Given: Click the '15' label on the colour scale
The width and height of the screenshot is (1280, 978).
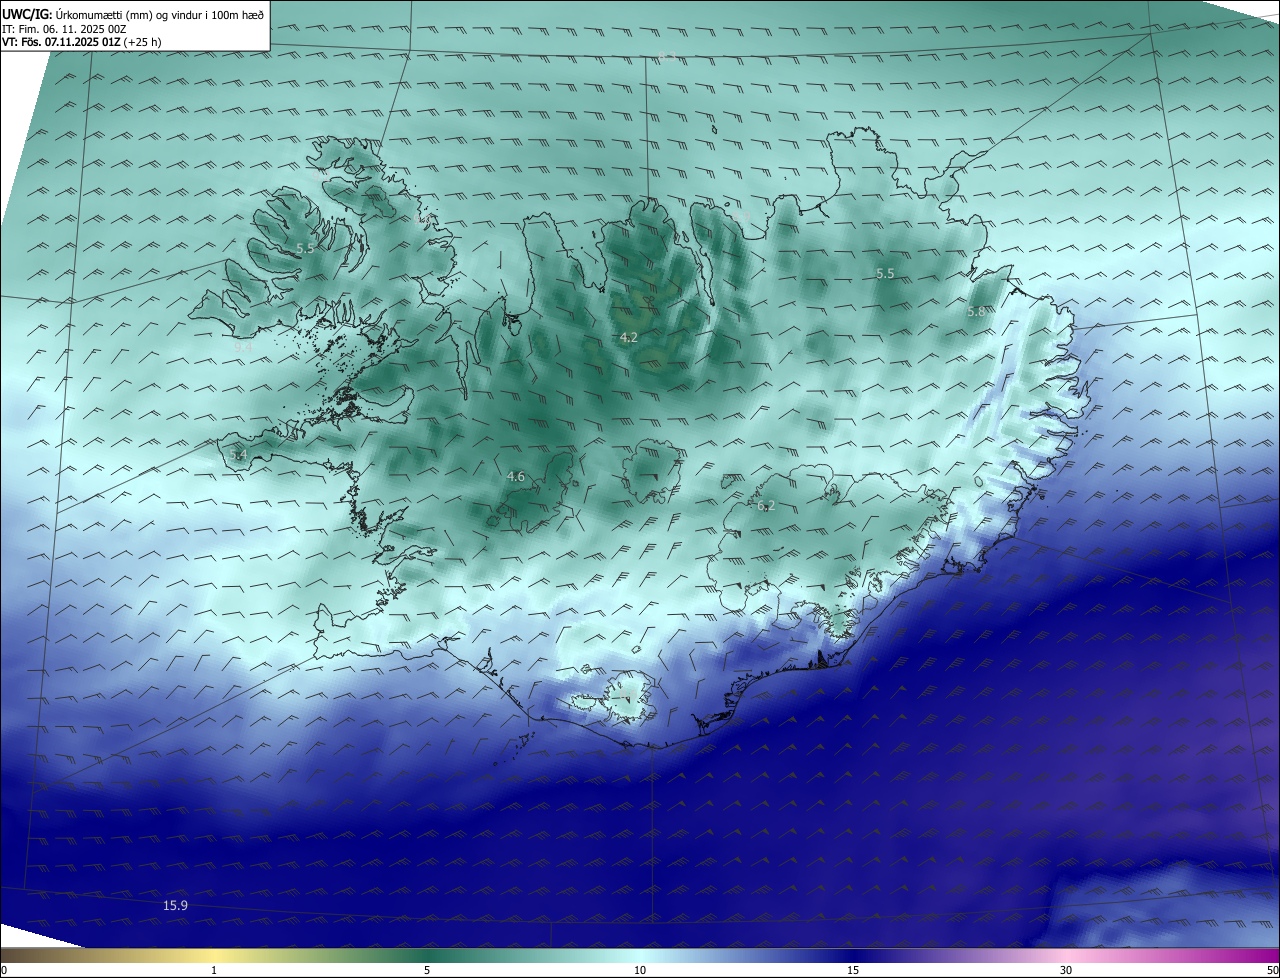Looking at the screenshot, I should [853, 970].
